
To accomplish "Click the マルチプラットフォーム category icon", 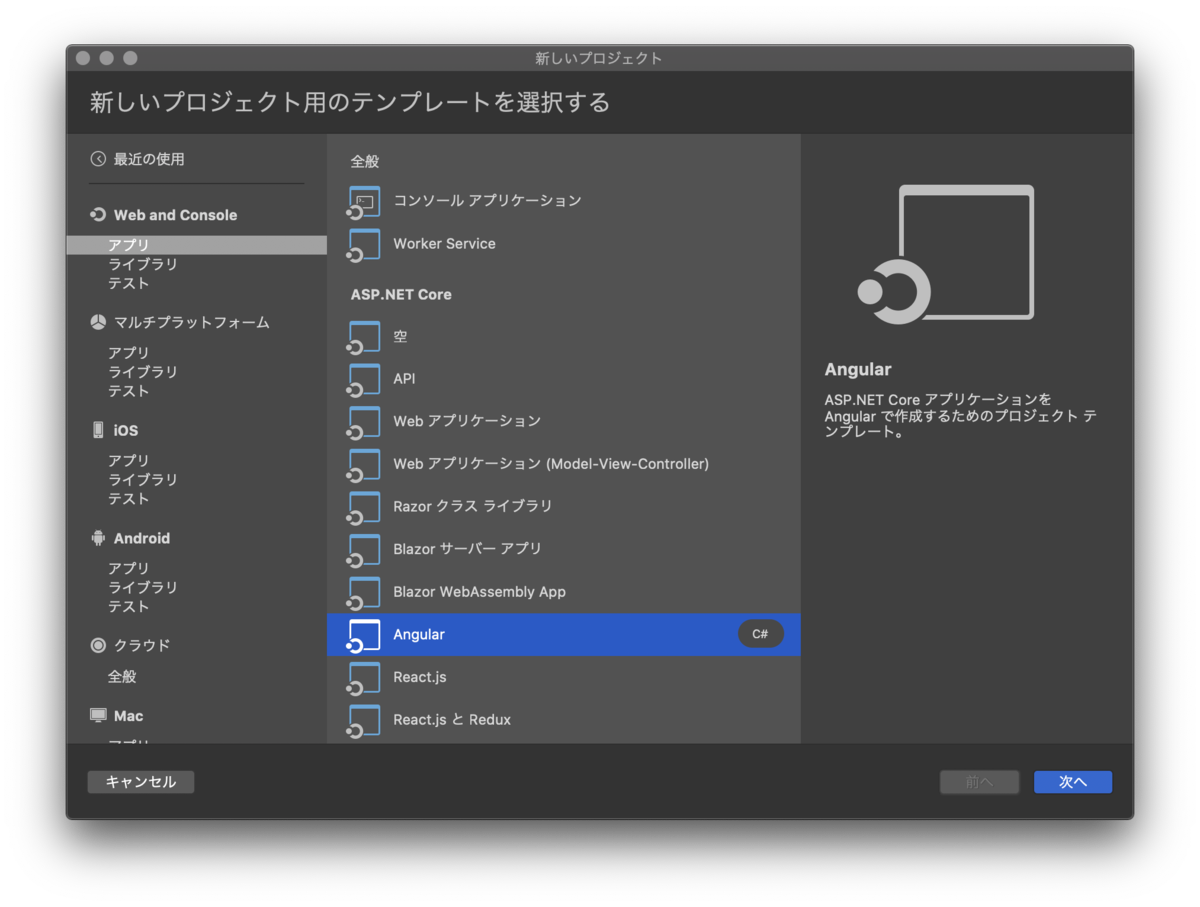I will click(98, 322).
